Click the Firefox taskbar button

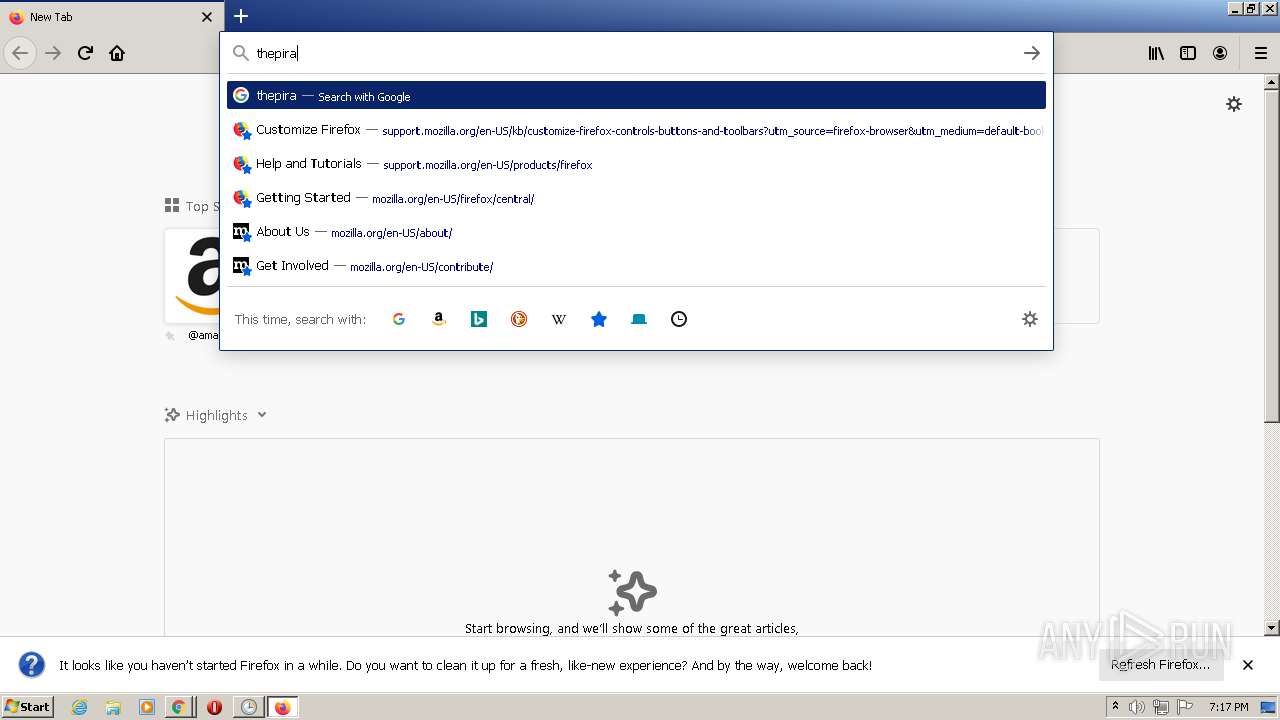point(282,707)
